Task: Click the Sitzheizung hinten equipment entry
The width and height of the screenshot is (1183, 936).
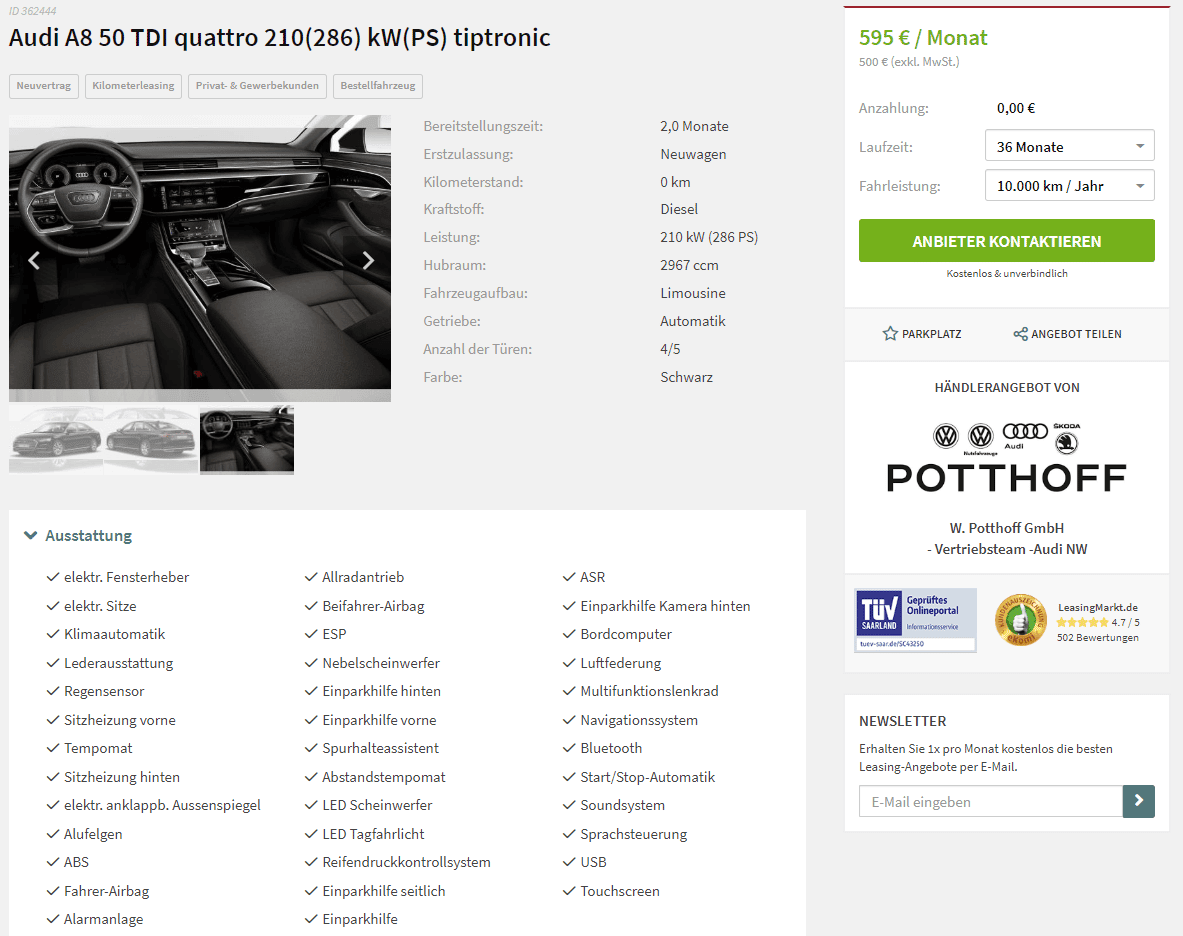Action: tap(122, 777)
